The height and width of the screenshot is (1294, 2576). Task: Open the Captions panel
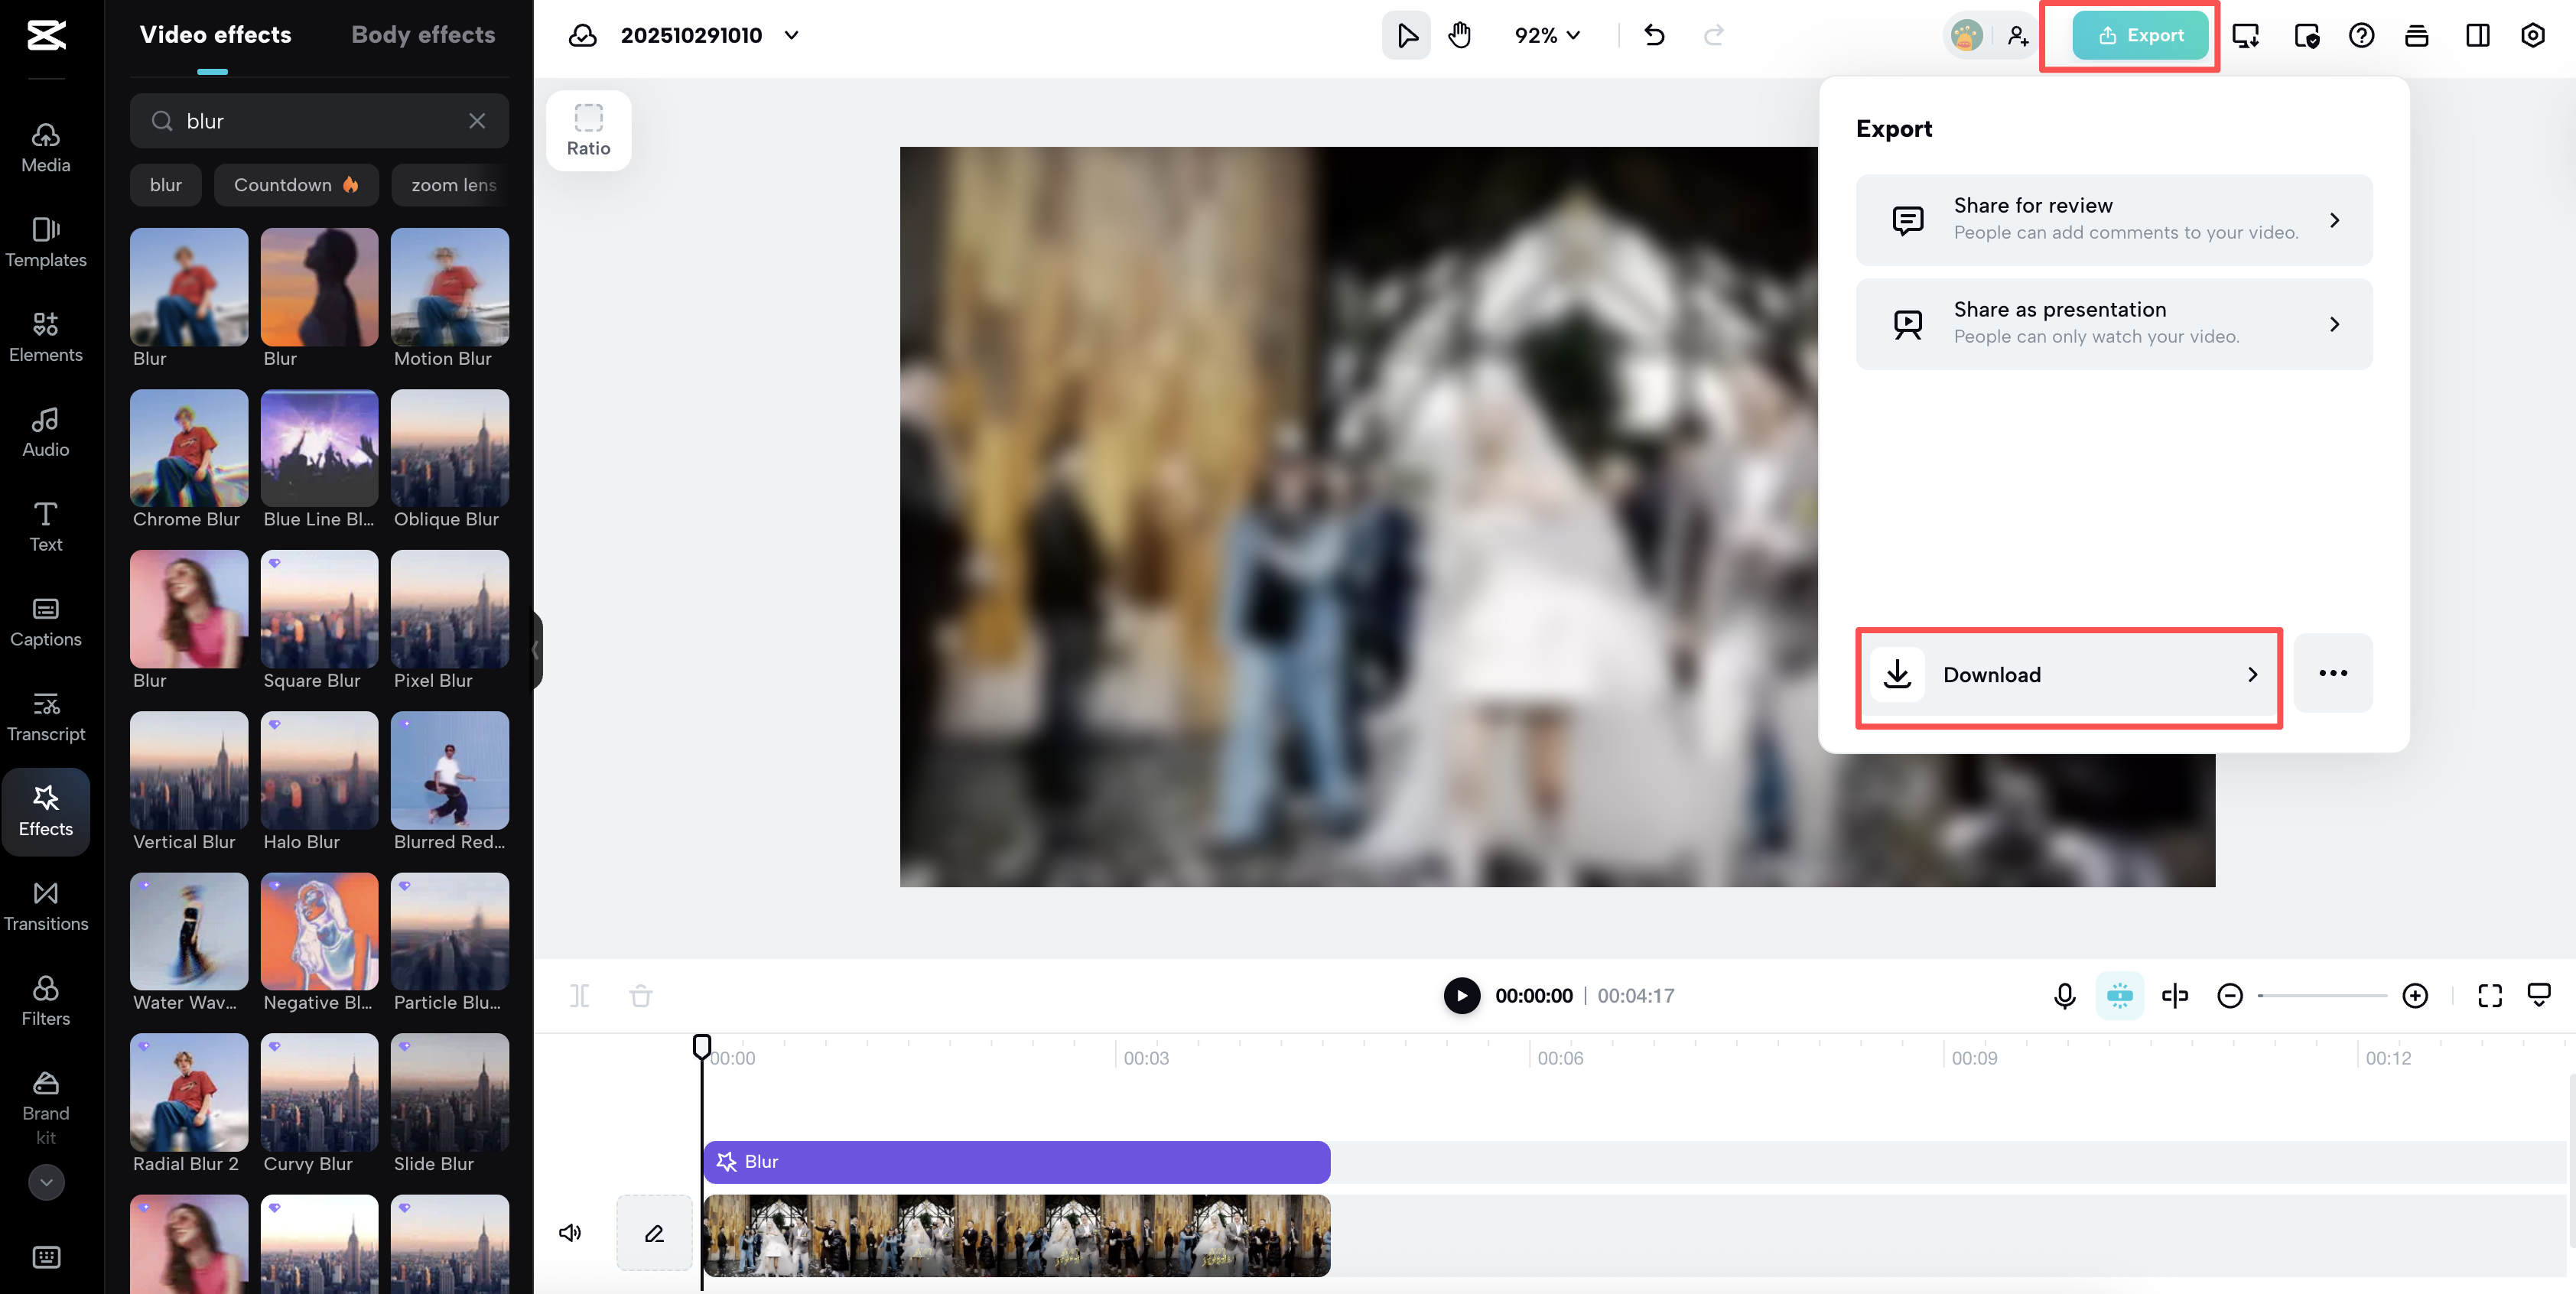pyautogui.click(x=45, y=622)
